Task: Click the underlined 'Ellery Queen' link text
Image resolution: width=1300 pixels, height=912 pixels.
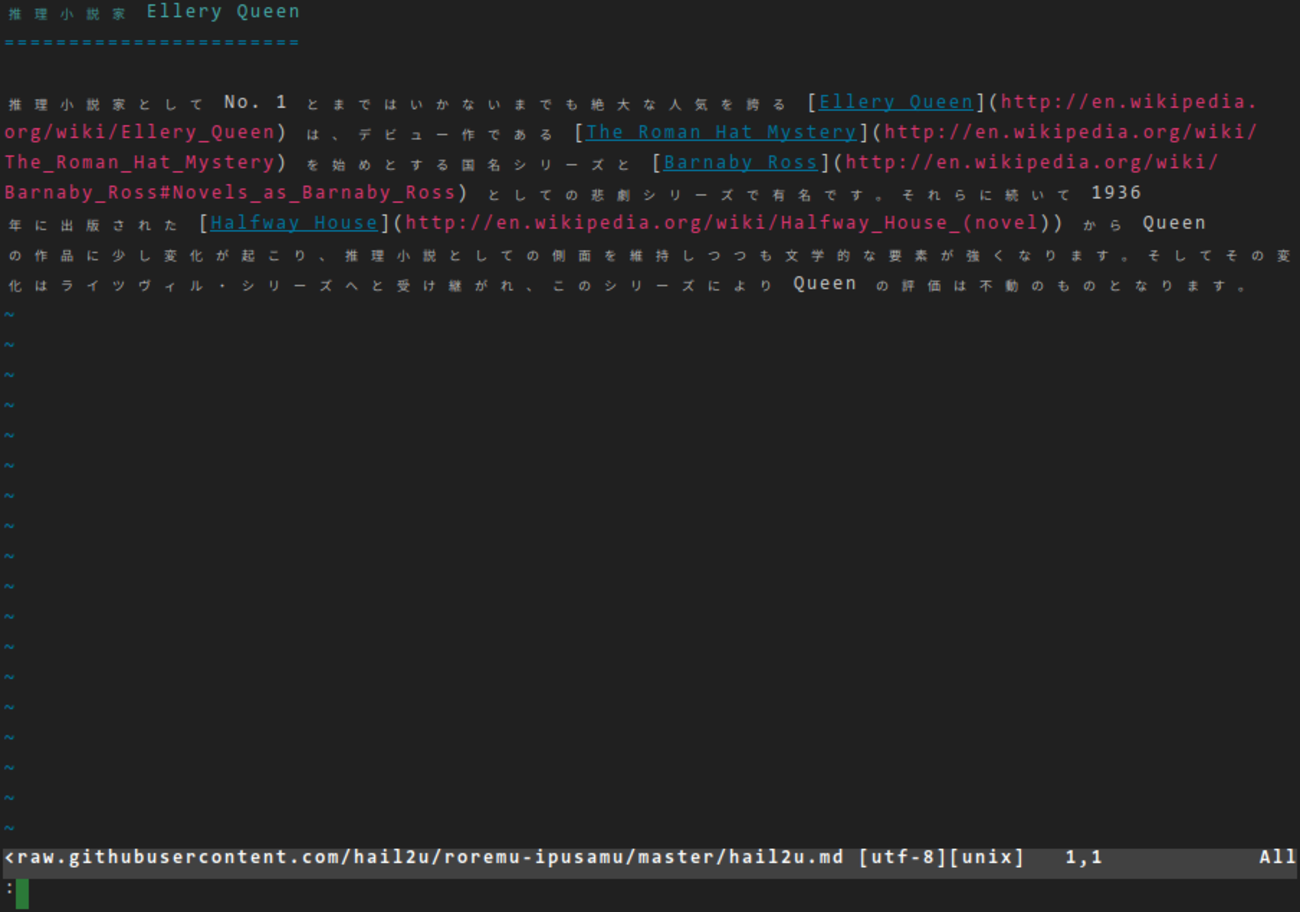Action: (896, 102)
